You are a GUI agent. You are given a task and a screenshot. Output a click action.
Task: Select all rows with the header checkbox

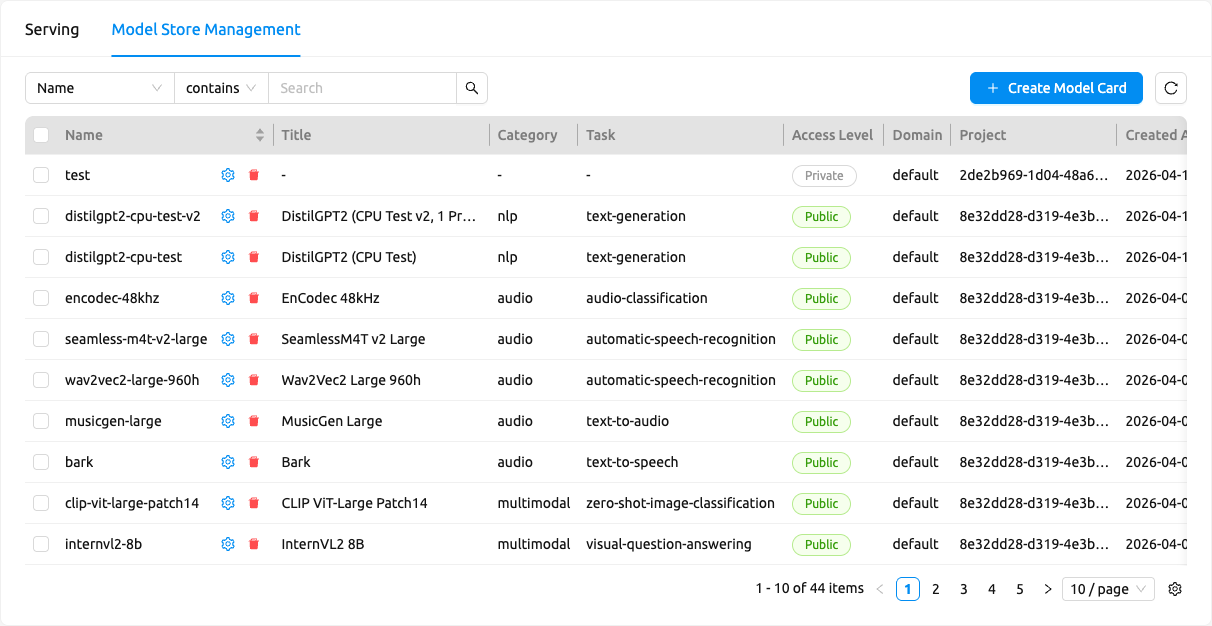pyautogui.click(x=41, y=135)
